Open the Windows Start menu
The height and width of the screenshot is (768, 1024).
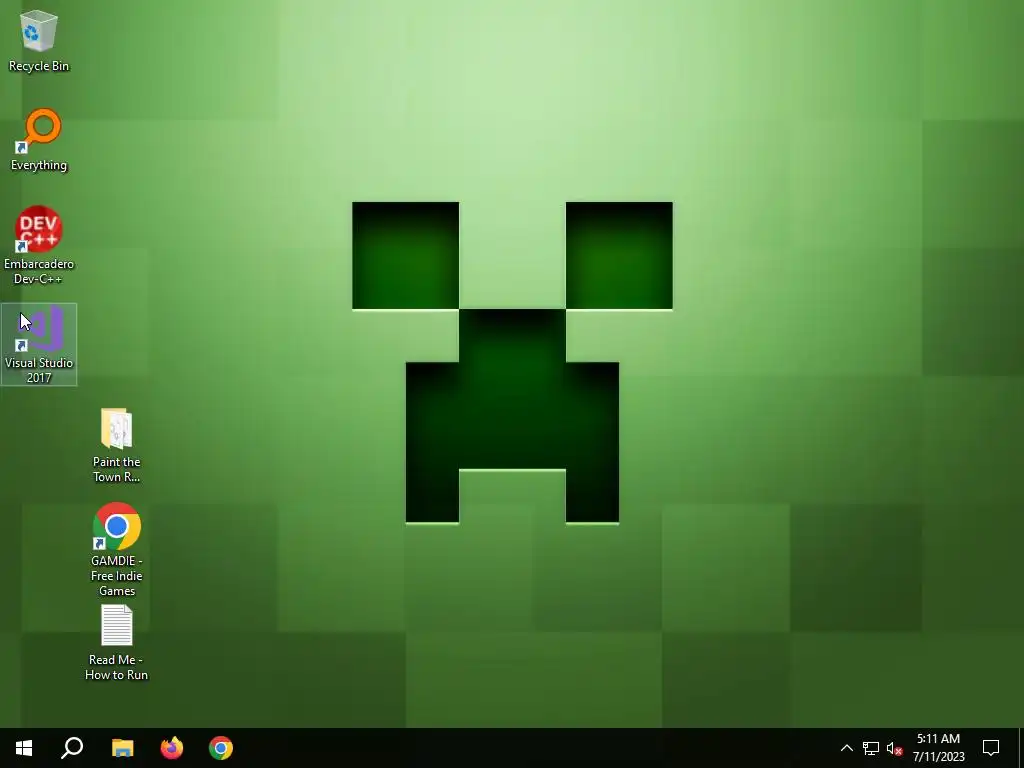(24, 748)
